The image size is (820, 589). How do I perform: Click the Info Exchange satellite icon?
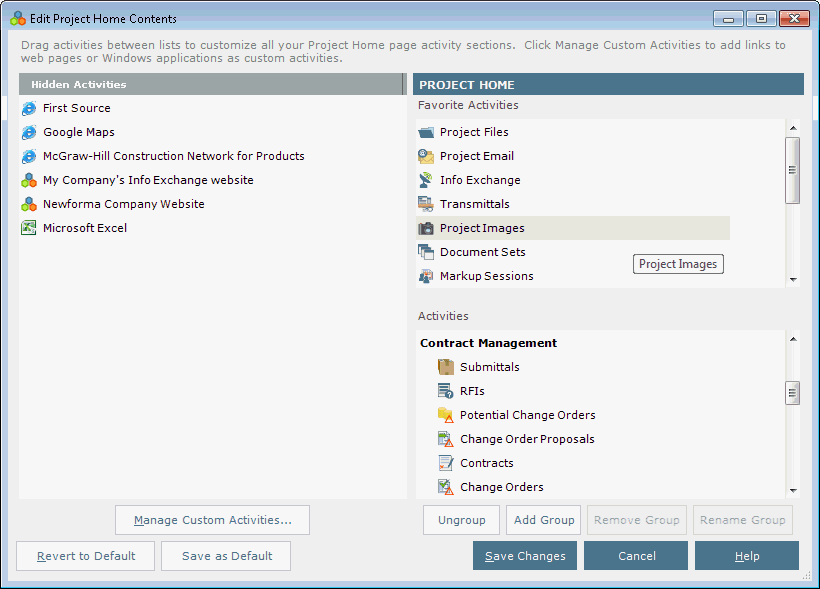point(426,180)
